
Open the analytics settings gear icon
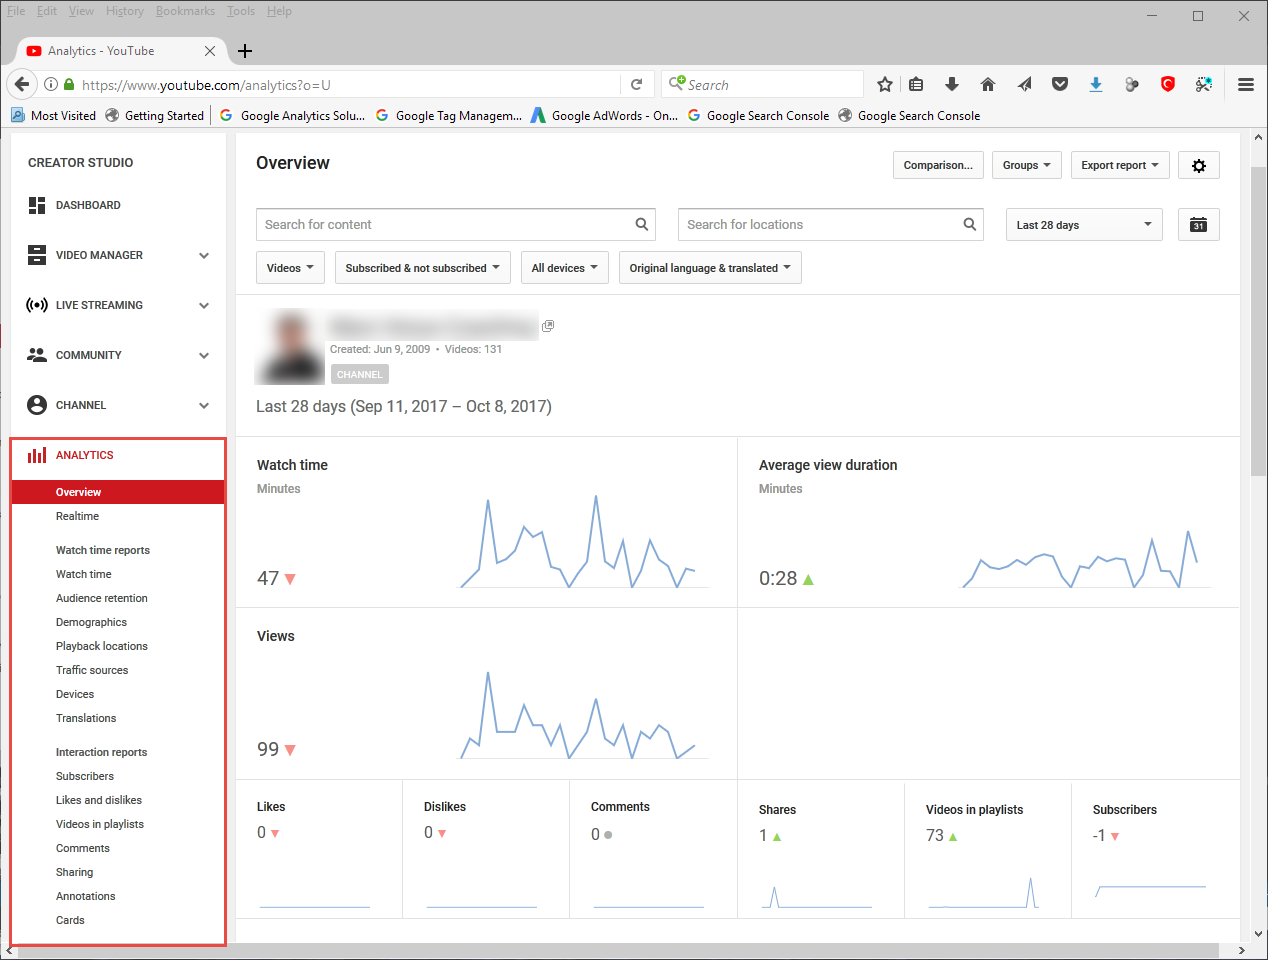pyautogui.click(x=1198, y=166)
